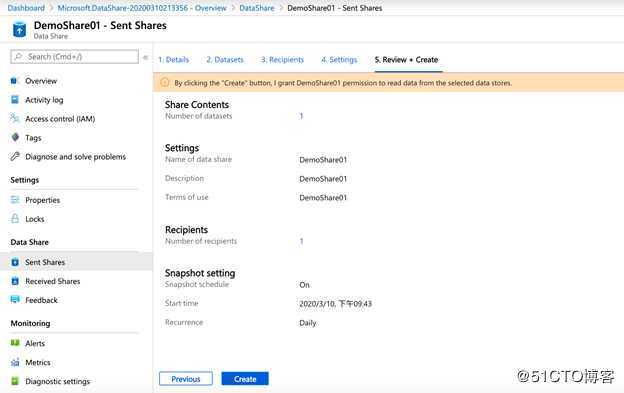Click the Description value DemoShare01
The width and height of the screenshot is (624, 393).
point(323,179)
